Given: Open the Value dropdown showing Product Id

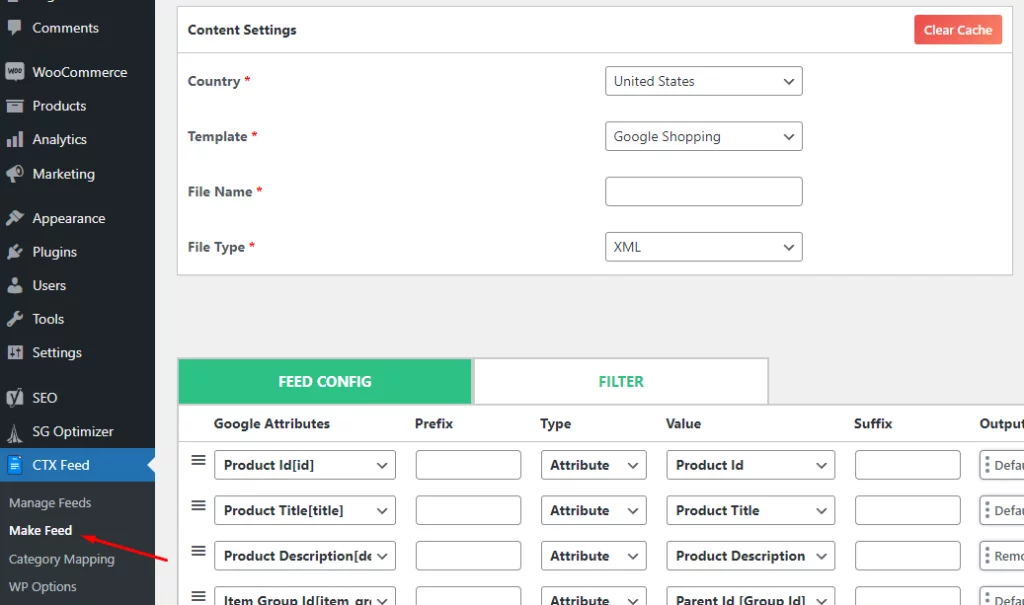Looking at the screenshot, I should 750,465.
